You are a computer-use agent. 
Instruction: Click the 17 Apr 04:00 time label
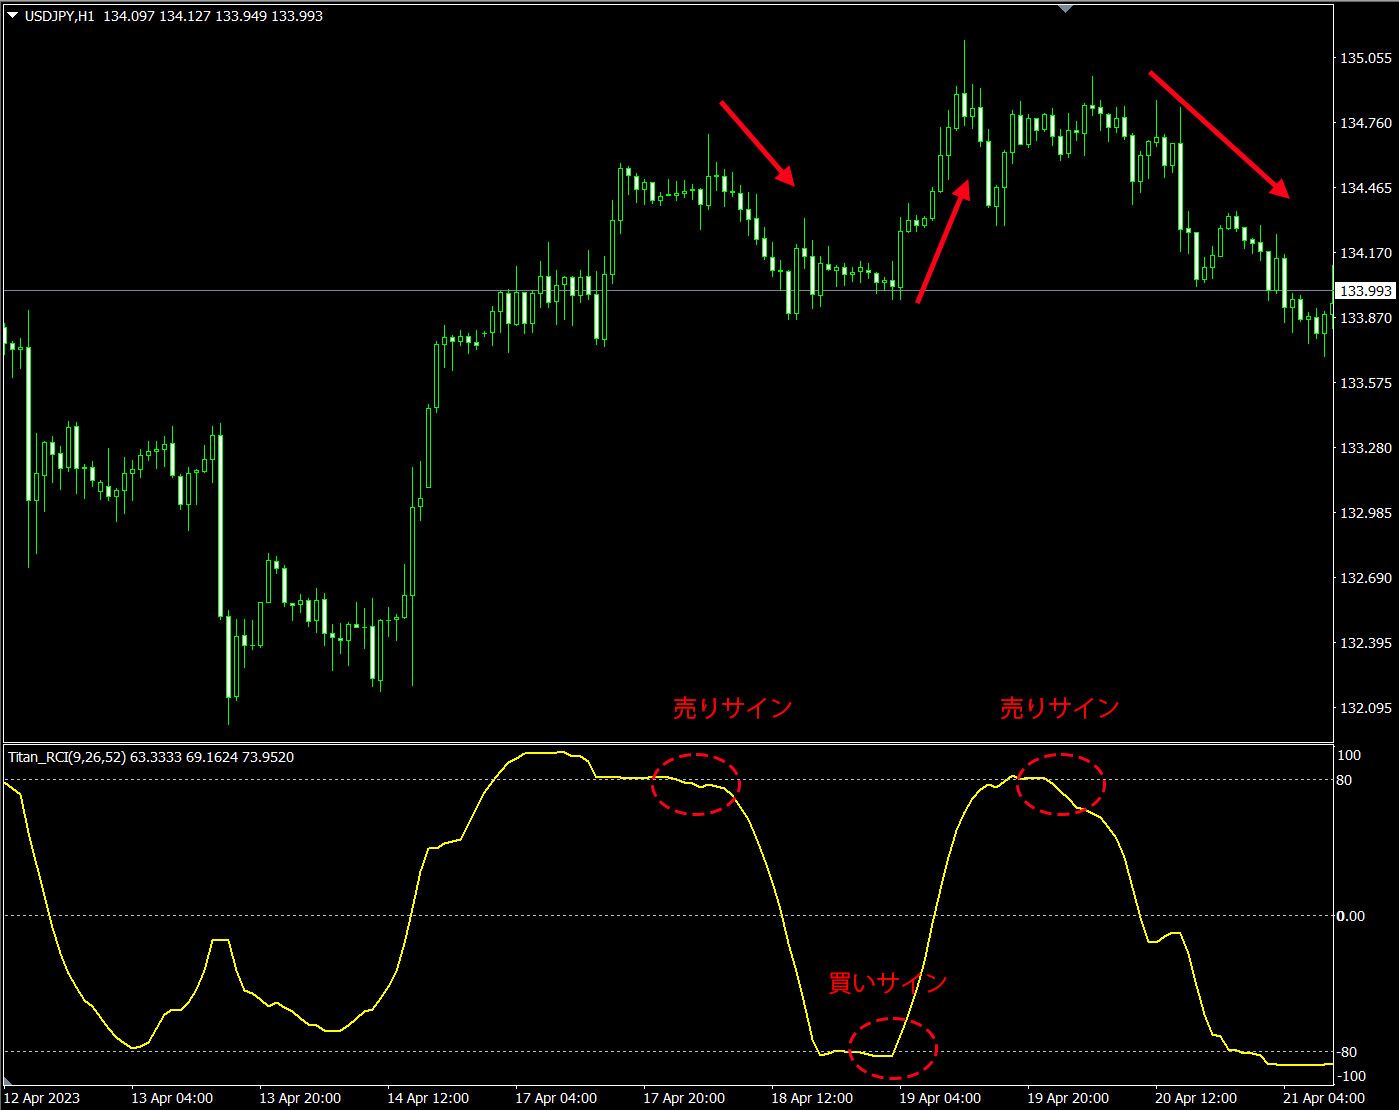(556, 1098)
